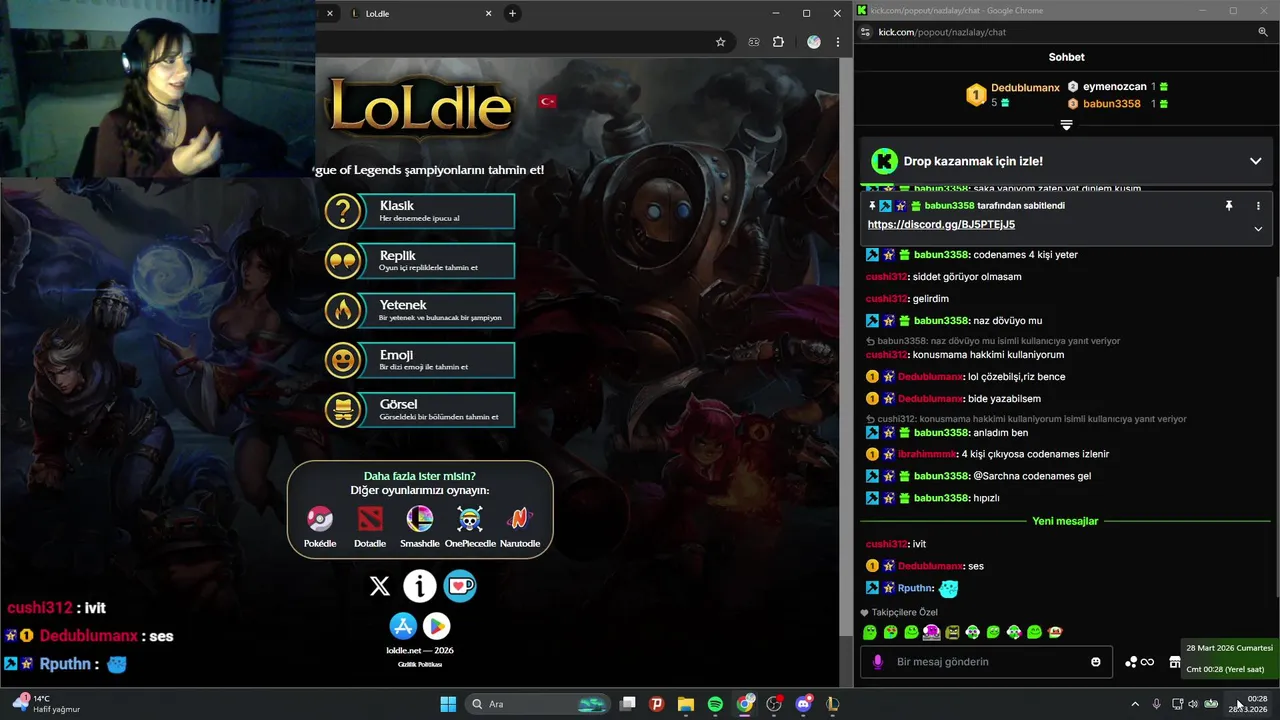Click the Ko-fi coffee cup icon
The height and width of the screenshot is (720, 1280).
click(x=460, y=586)
